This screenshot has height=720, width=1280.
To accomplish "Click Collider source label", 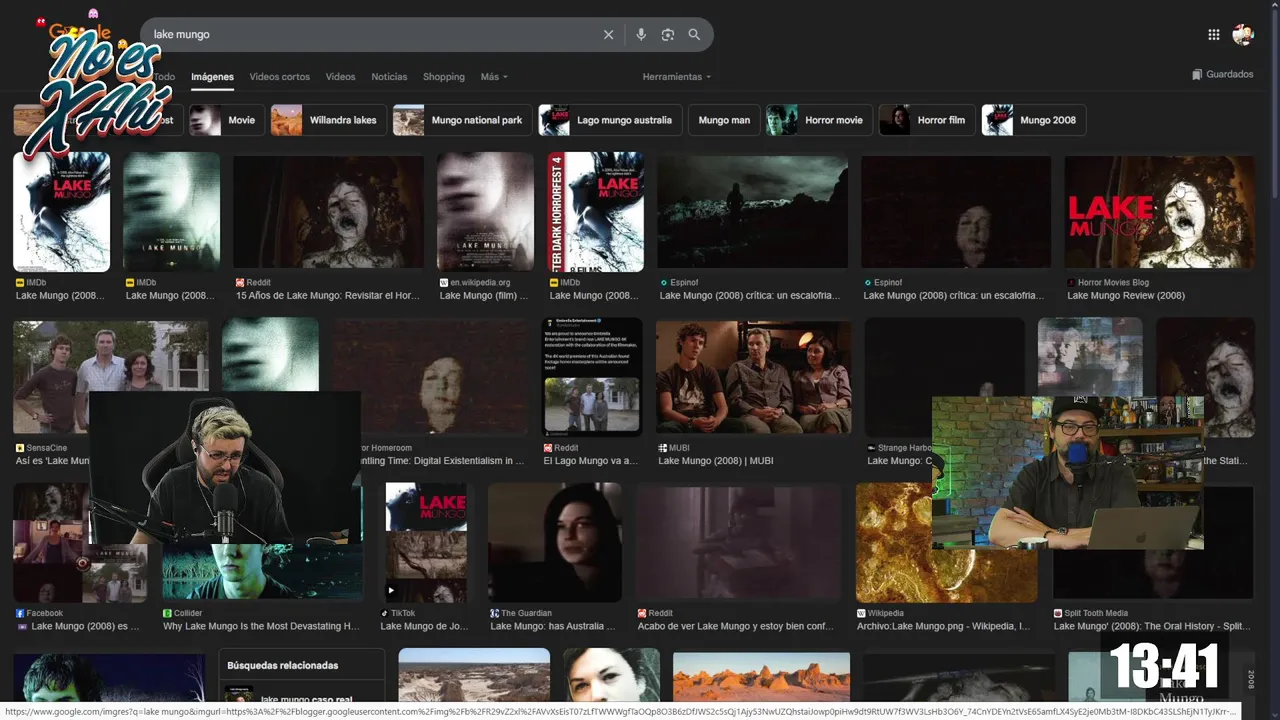I will pos(182,613).
